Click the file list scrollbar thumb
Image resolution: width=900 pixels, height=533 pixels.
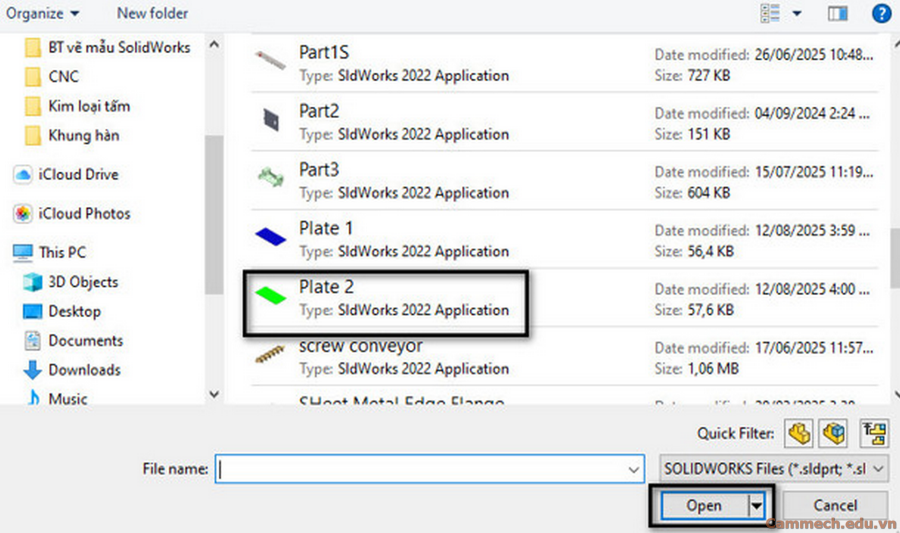(895, 257)
